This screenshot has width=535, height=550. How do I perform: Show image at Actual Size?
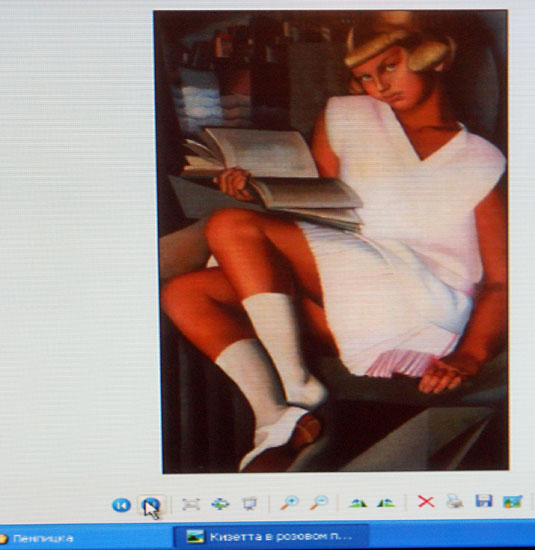tap(220, 504)
